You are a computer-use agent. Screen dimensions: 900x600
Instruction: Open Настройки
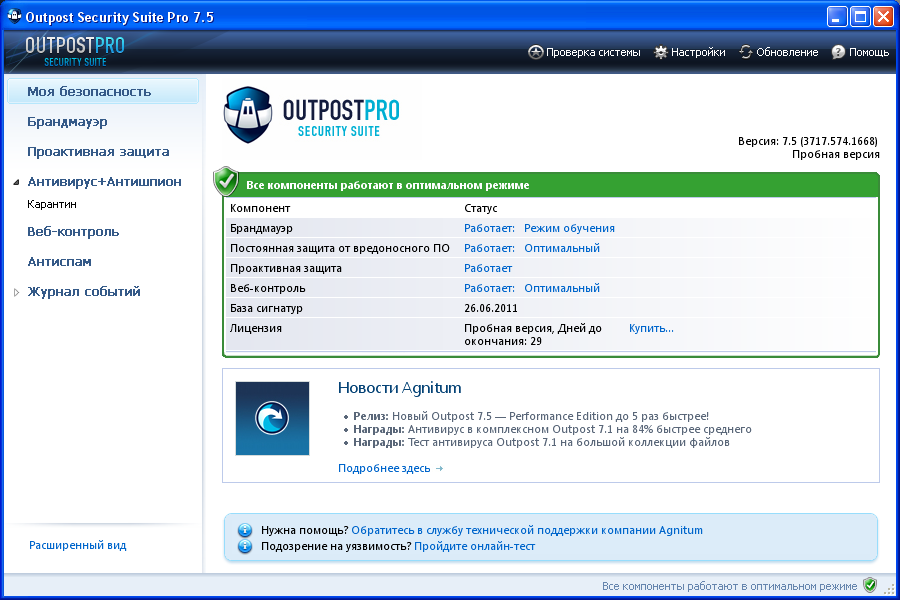click(x=690, y=52)
